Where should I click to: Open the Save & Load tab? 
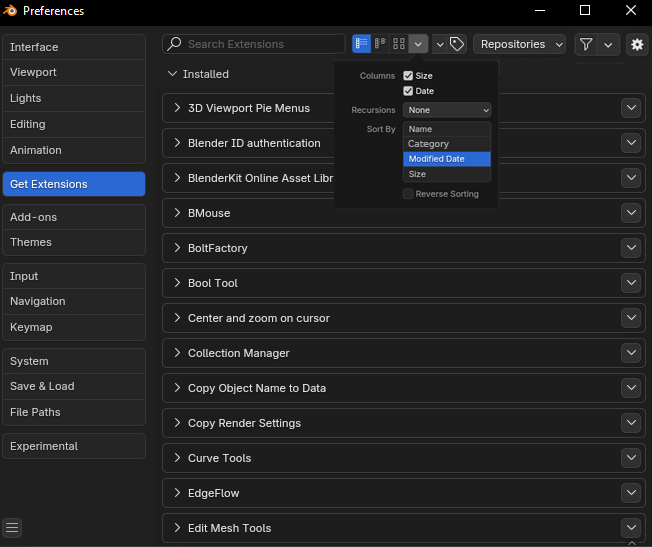[74, 386]
